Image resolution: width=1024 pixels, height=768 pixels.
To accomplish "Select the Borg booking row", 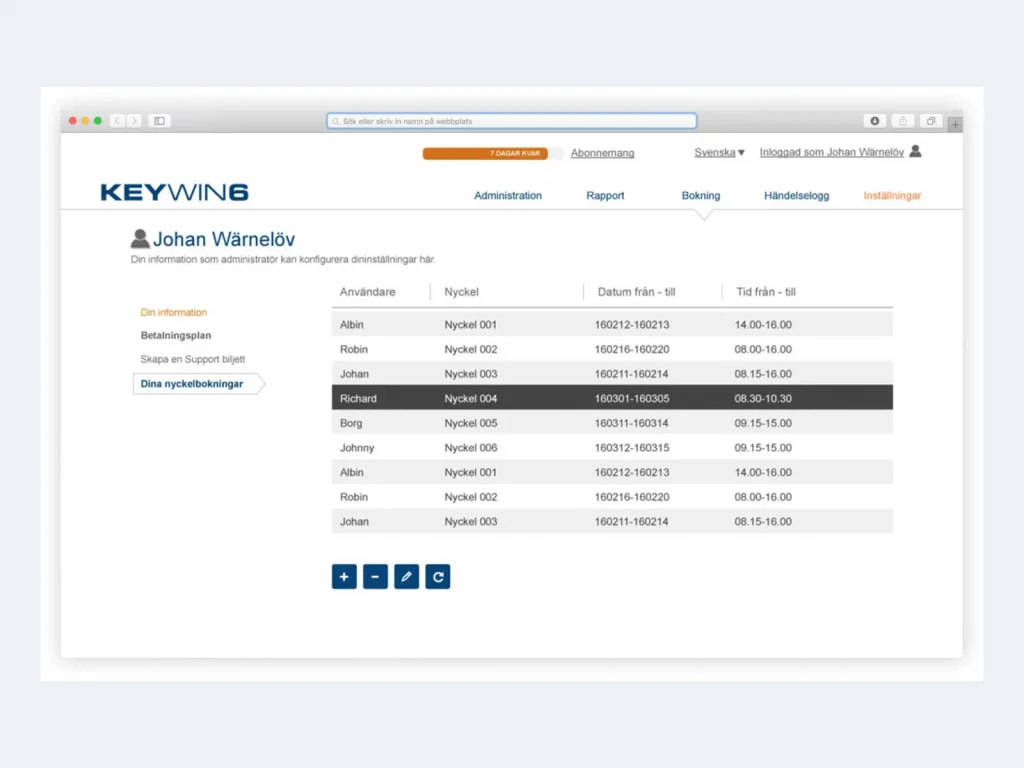I will pyautogui.click(x=612, y=423).
